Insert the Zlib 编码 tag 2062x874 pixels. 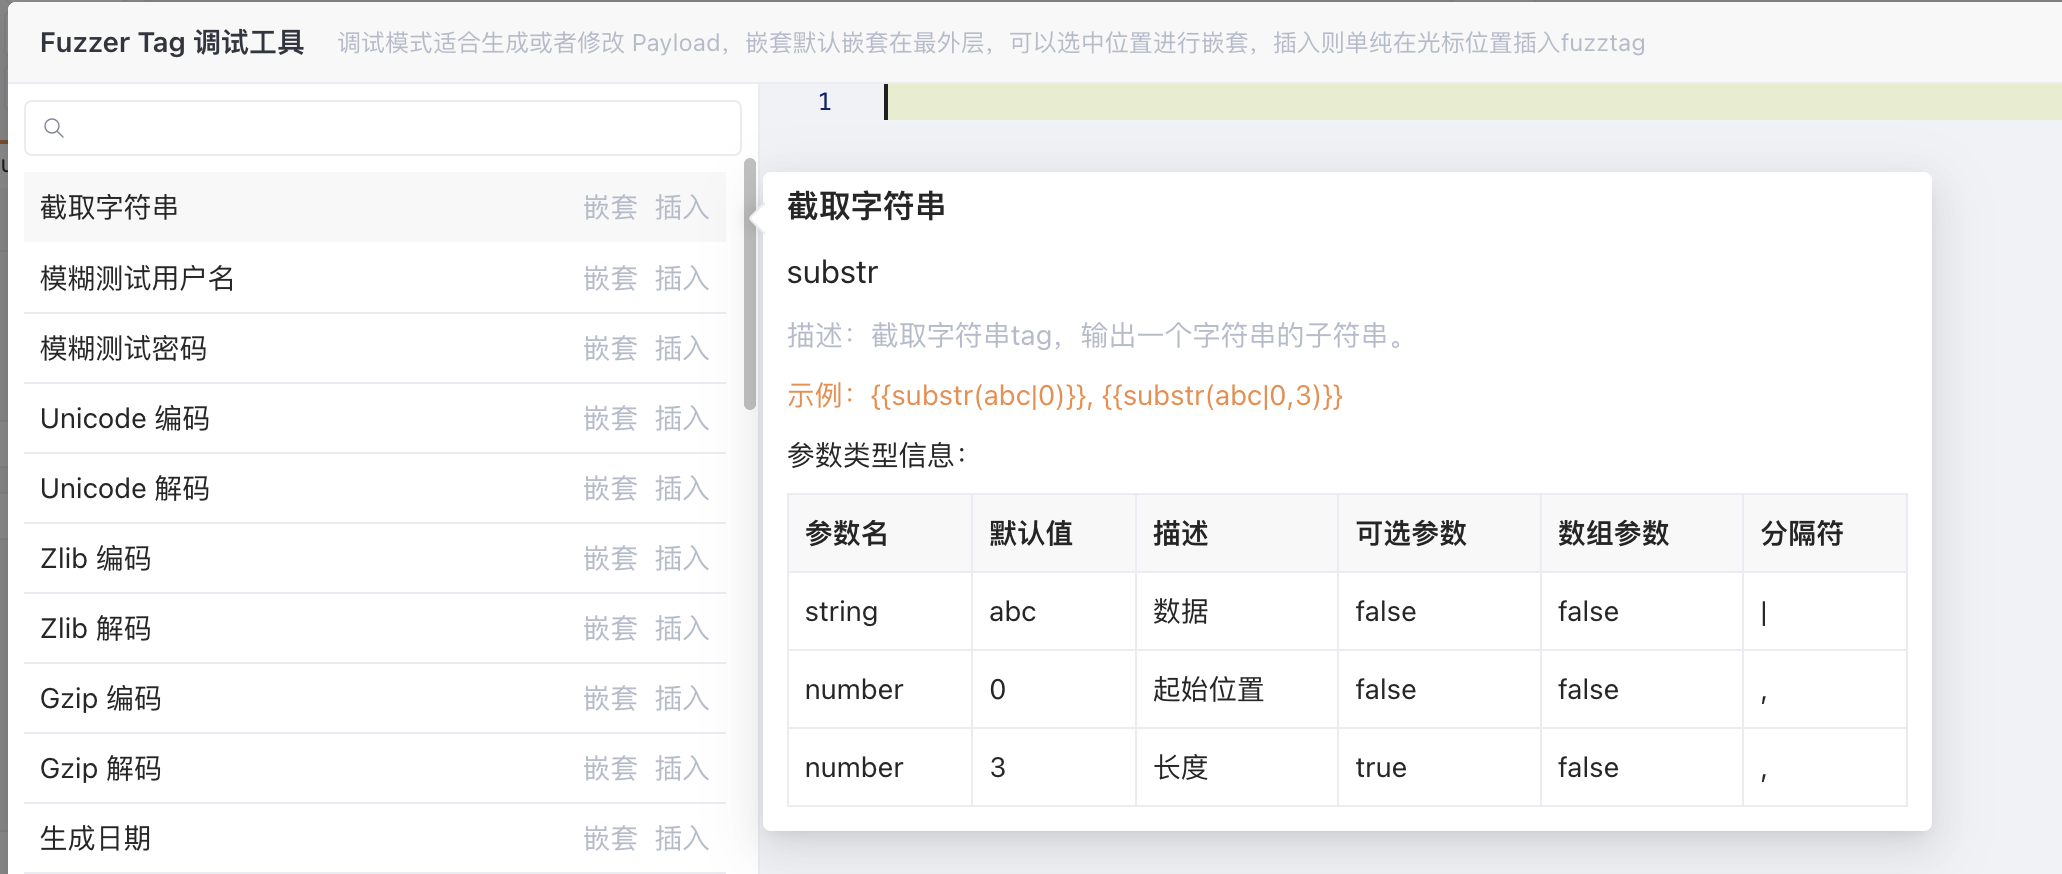[681, 558]
